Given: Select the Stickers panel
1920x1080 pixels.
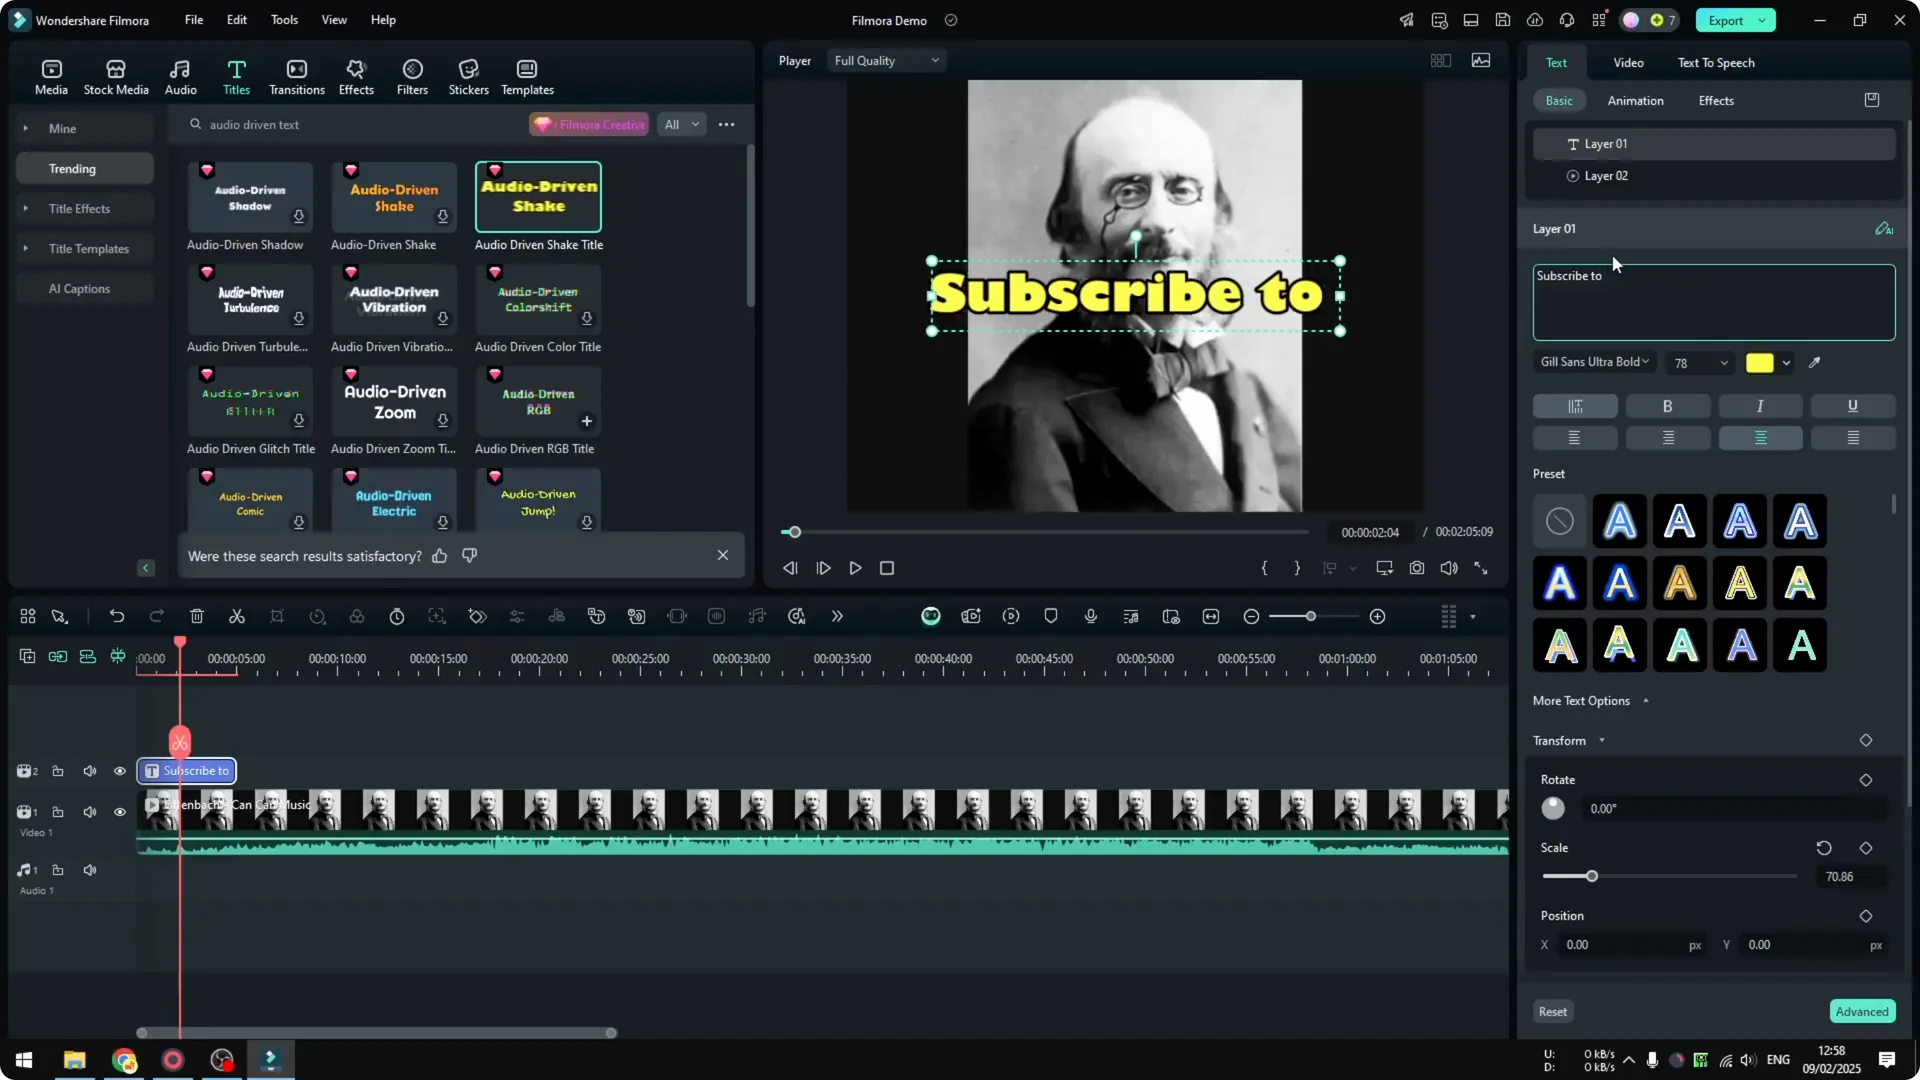Looking at the screenshot, I should pyautogui.click(x=468, y=75).
